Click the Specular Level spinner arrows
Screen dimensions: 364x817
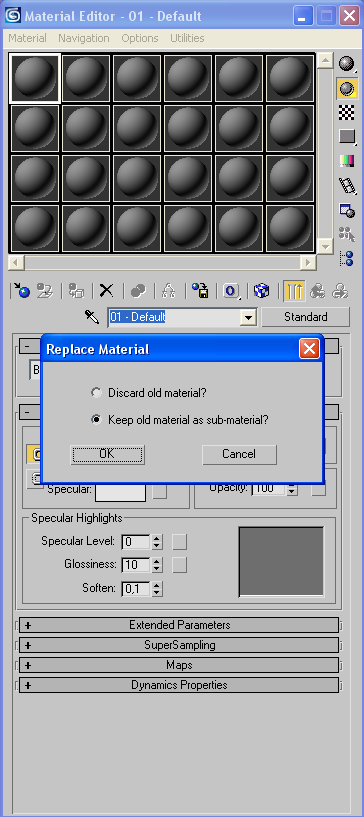pyautogui.click(x=157, y=542)
